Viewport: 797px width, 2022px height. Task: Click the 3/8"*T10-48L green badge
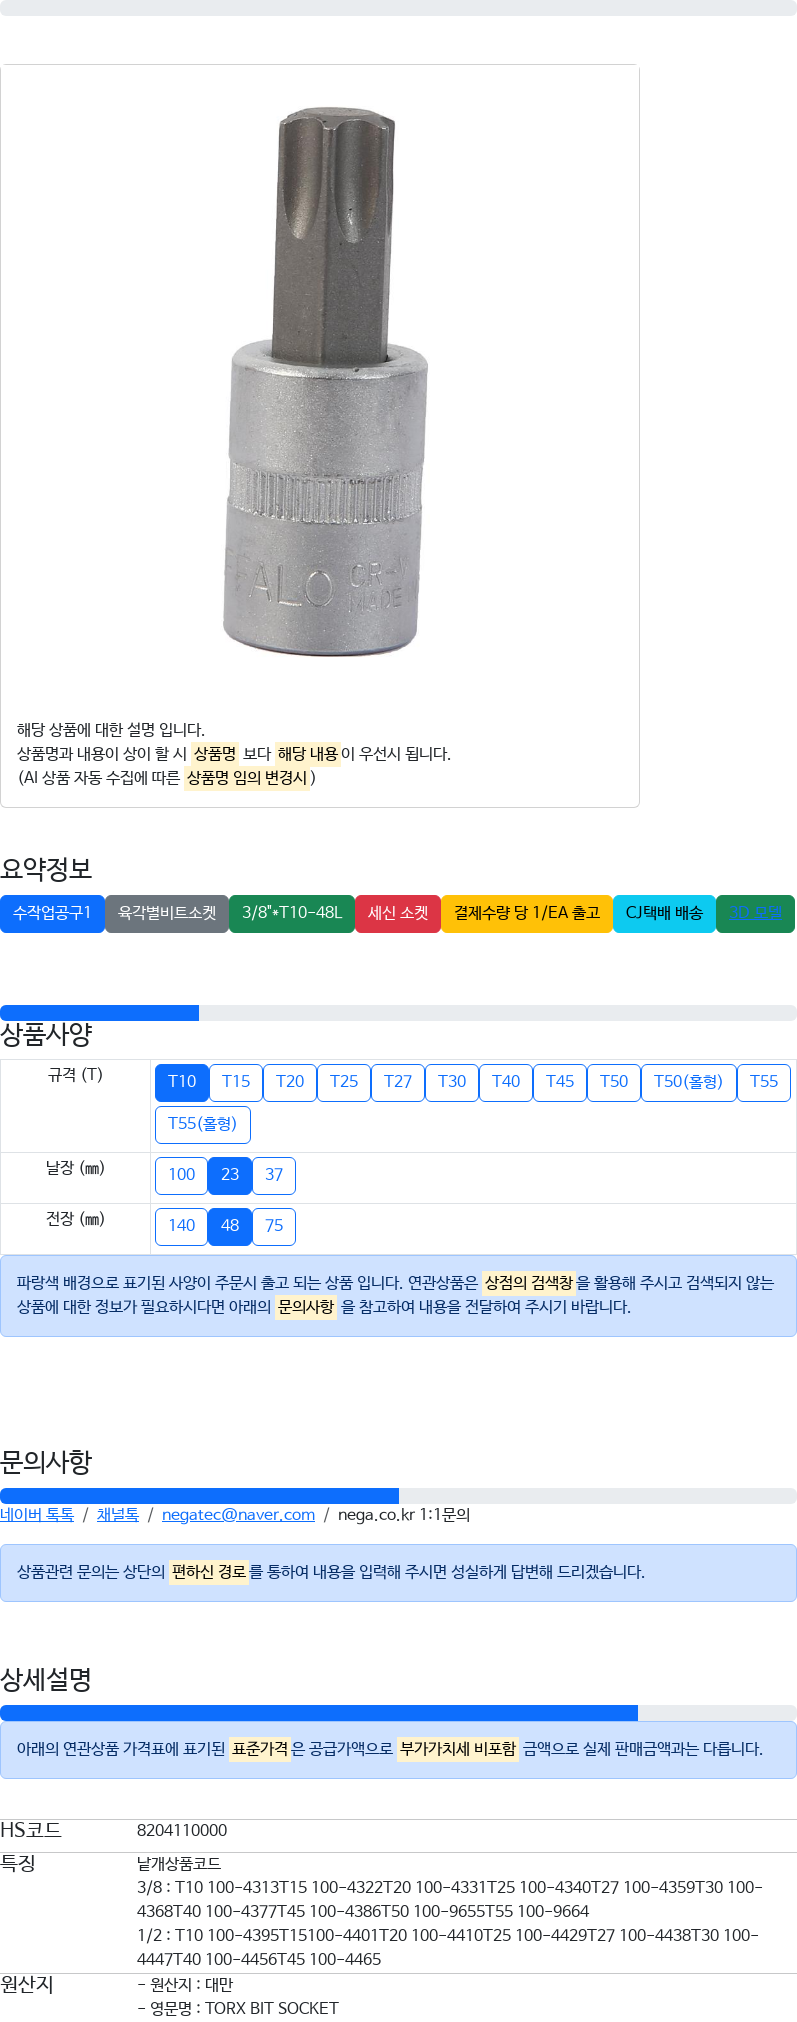[x=292, y=913]
